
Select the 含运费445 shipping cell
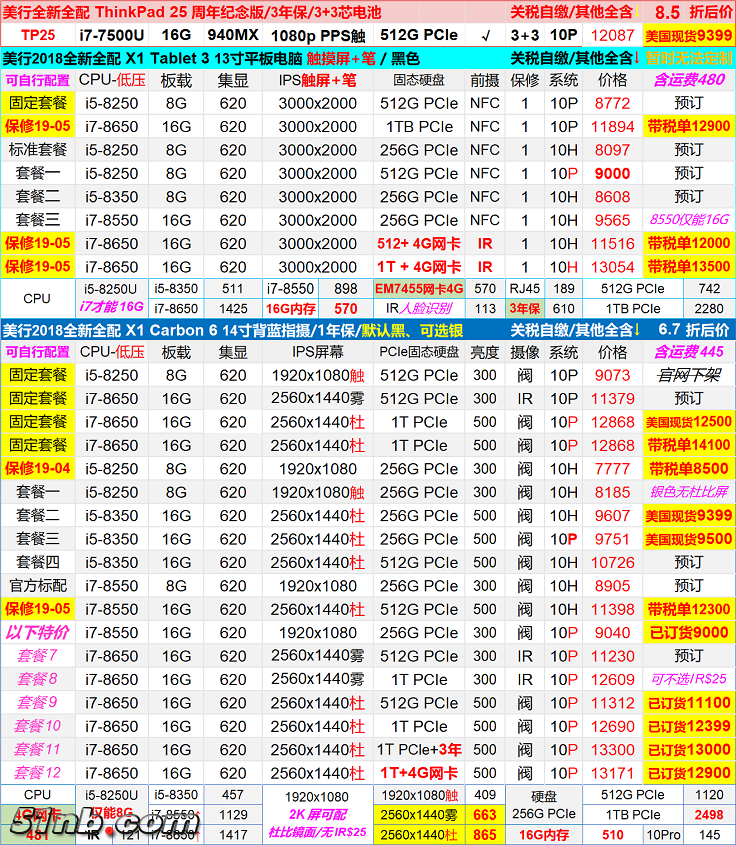(689, 352)
